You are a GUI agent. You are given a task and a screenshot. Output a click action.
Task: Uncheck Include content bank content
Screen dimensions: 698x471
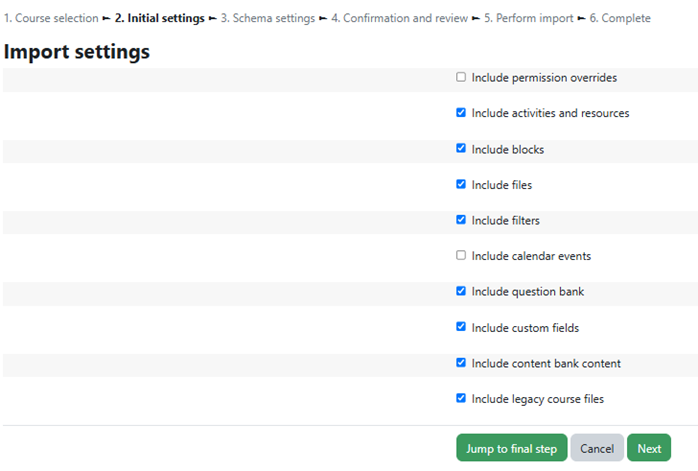tap(461, 363)
